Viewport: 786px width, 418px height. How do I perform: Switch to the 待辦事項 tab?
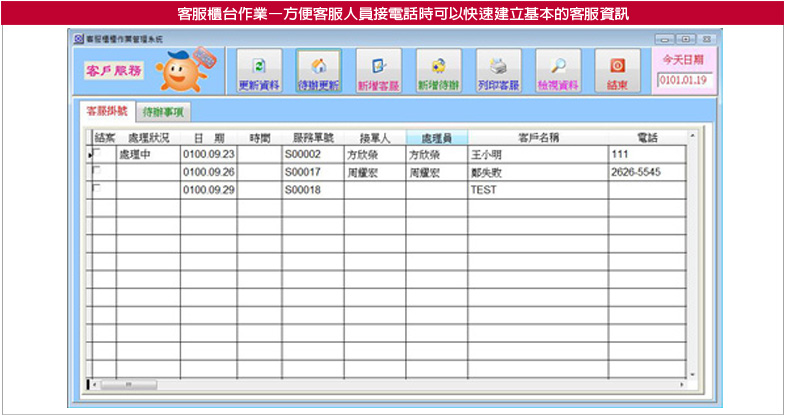161,111
